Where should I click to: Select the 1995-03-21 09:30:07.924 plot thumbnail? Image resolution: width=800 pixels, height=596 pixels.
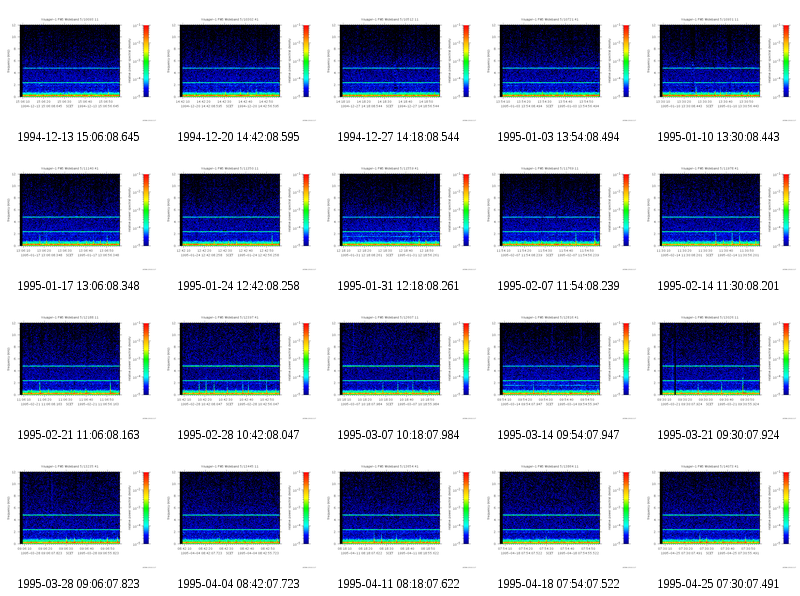coord(718,366)
